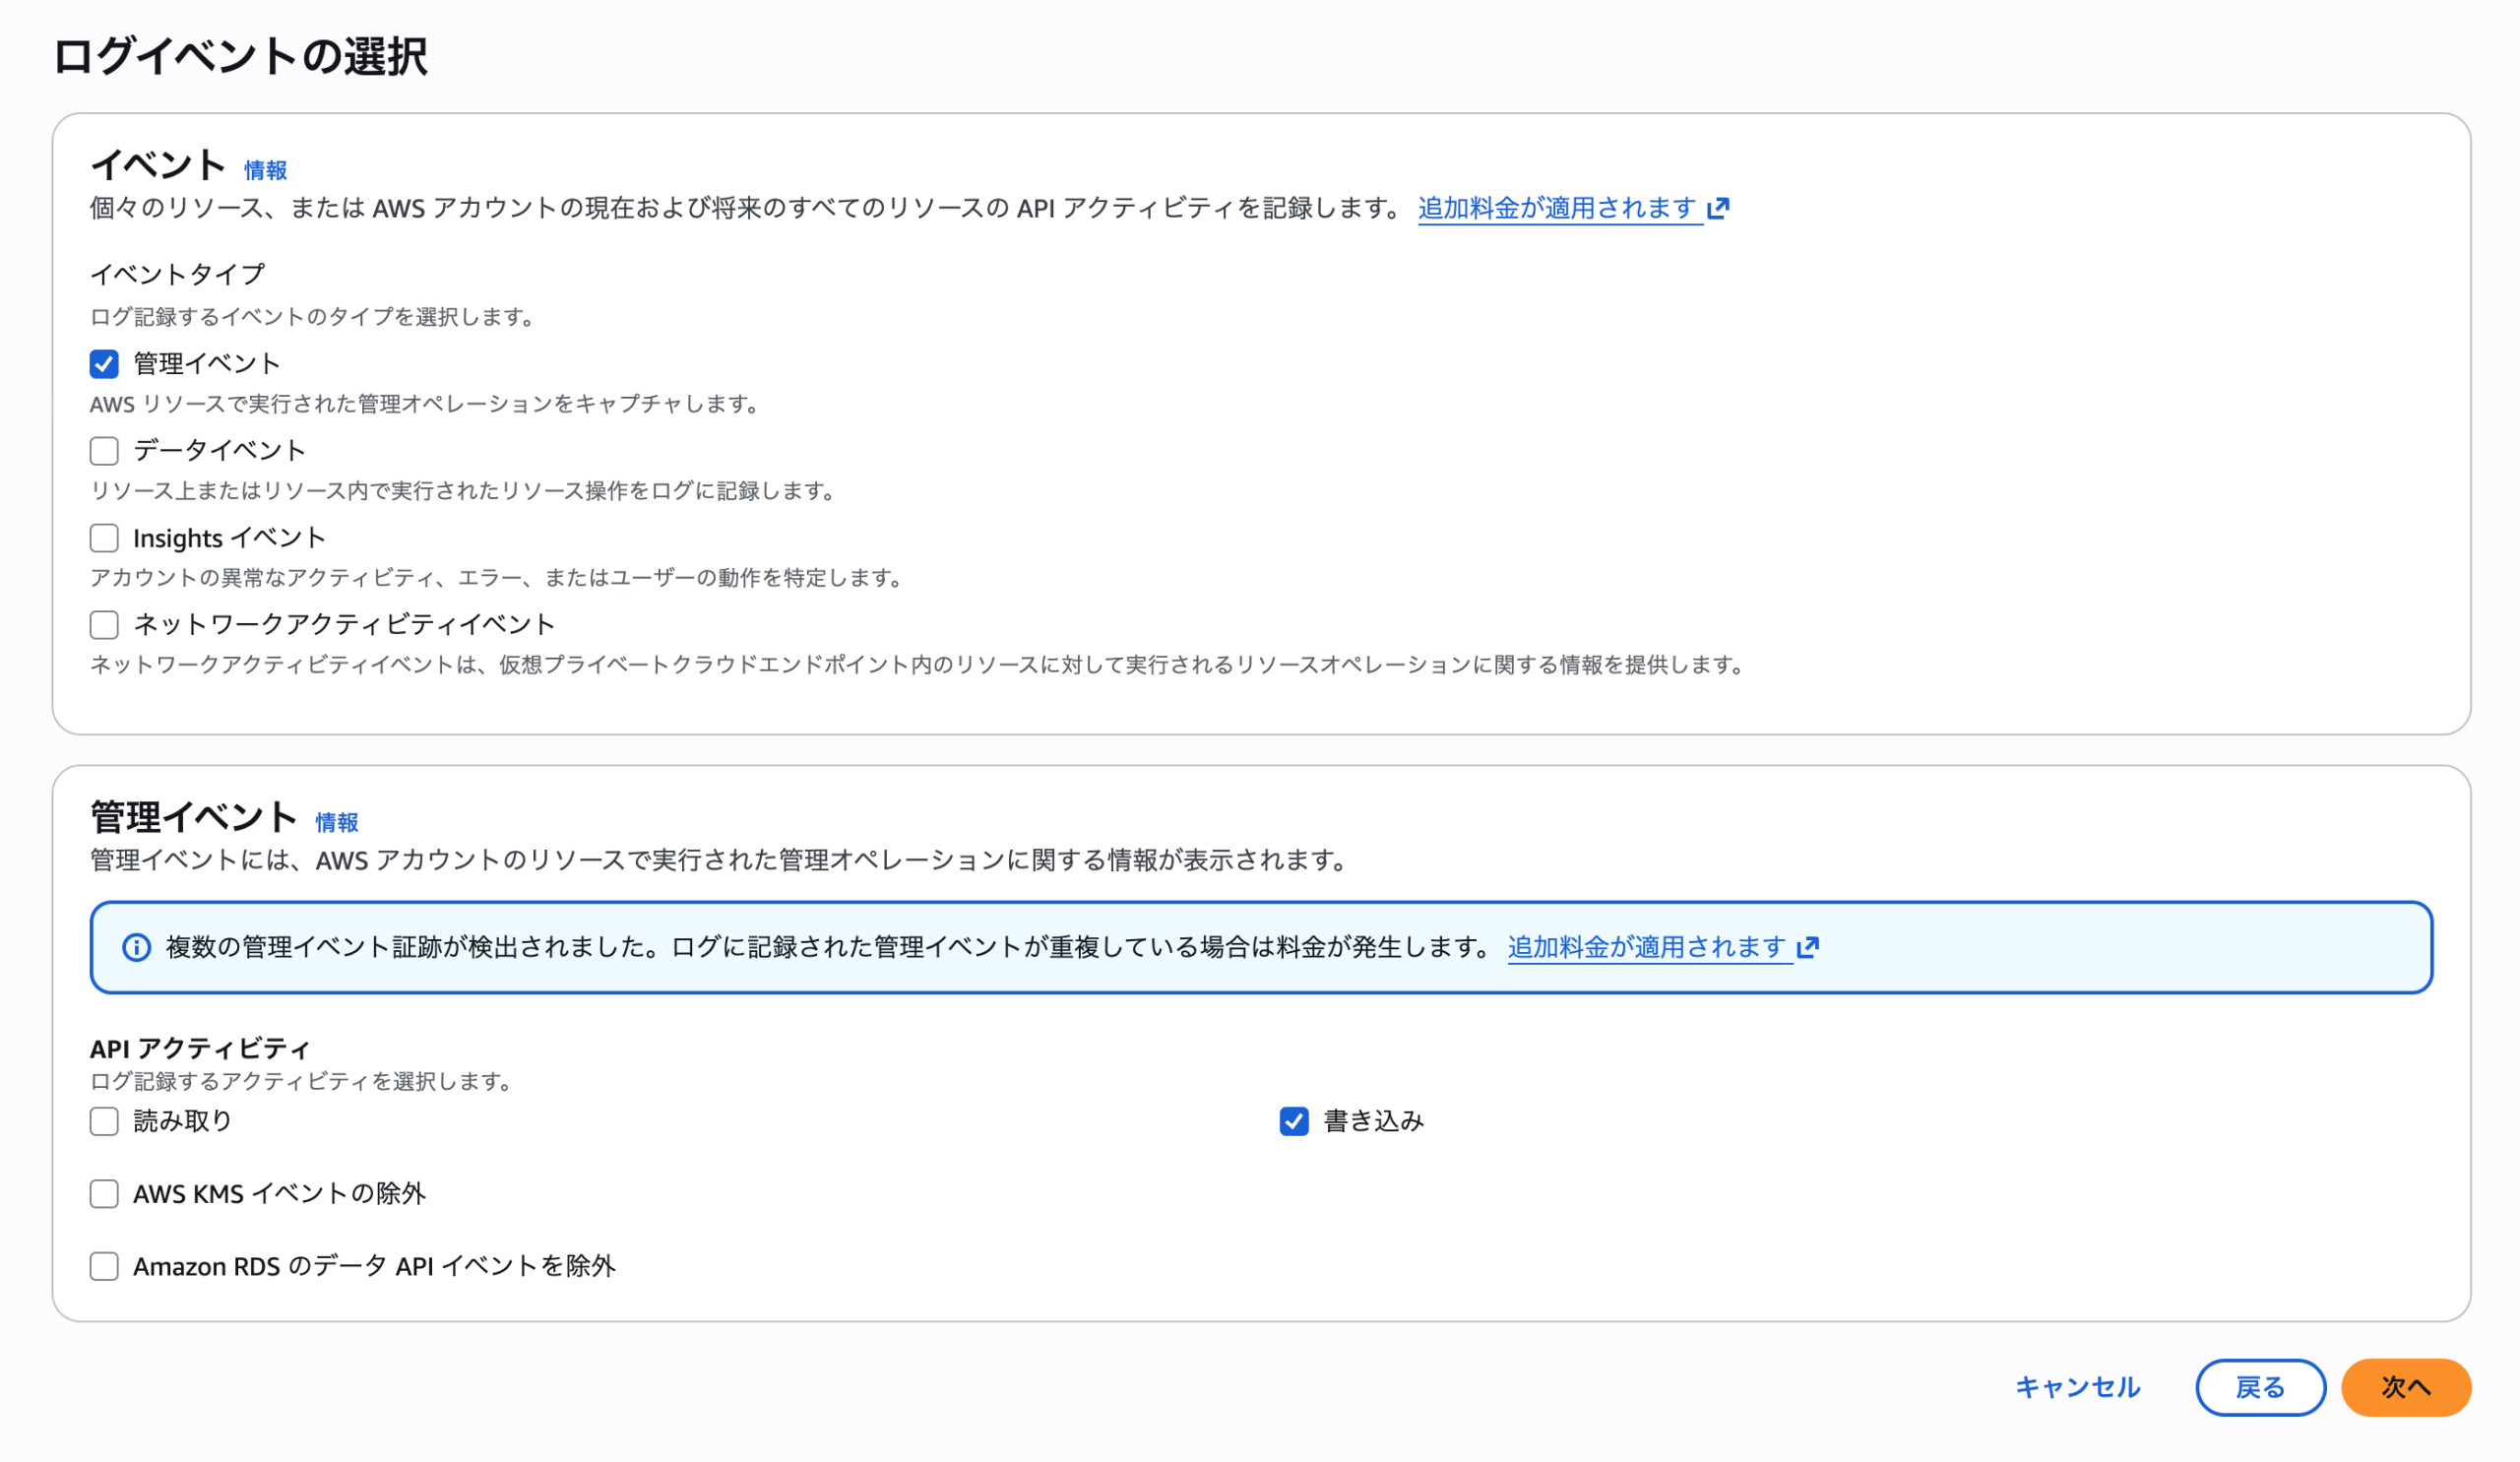Click the API アクティビティ heading
2520x1462 pixels.
pos(200,1048)
